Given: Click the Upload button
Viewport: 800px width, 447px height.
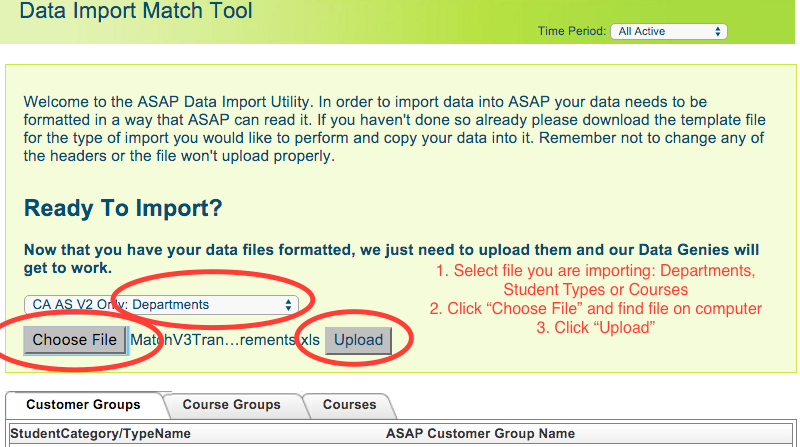Looking at the screenshot, I should 358,340.
